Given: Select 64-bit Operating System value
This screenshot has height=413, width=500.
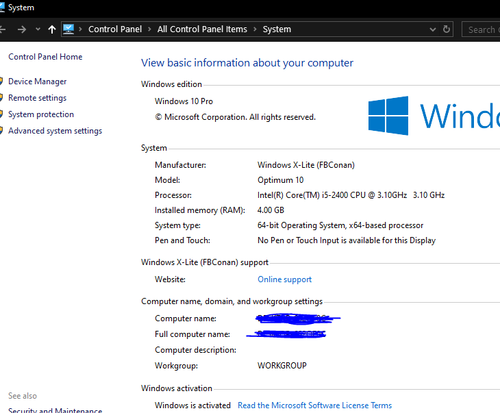Looking at the screenshot, I should [340, 225].
